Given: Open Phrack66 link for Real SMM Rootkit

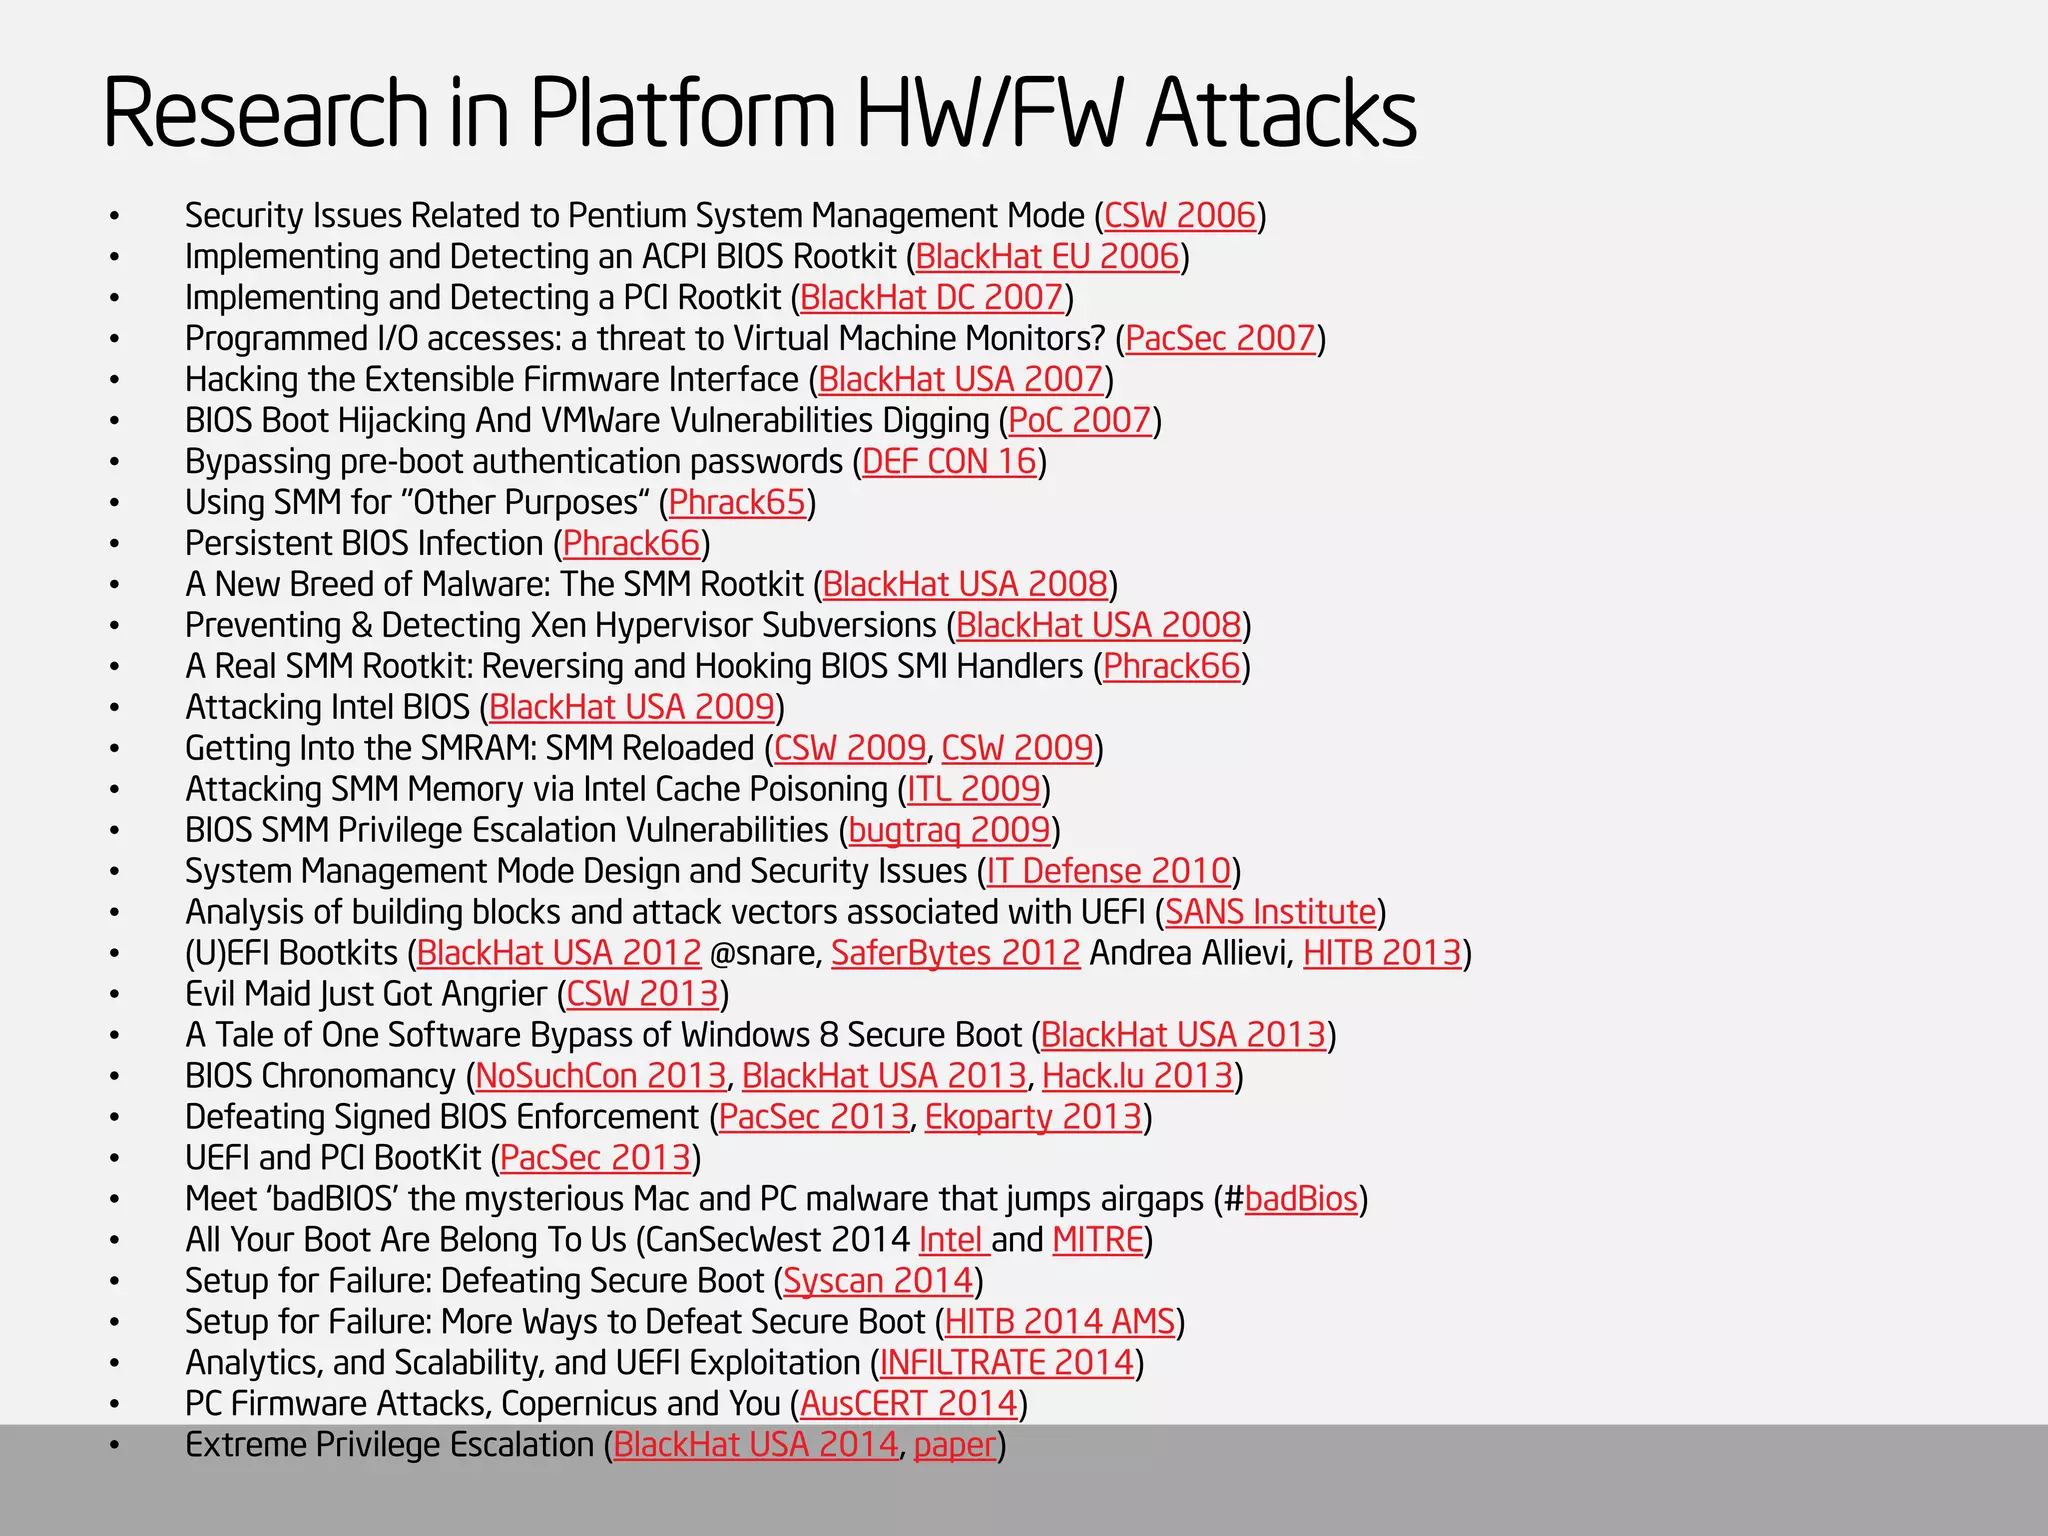Looking at the screenshot, I should coord(1171,667).
